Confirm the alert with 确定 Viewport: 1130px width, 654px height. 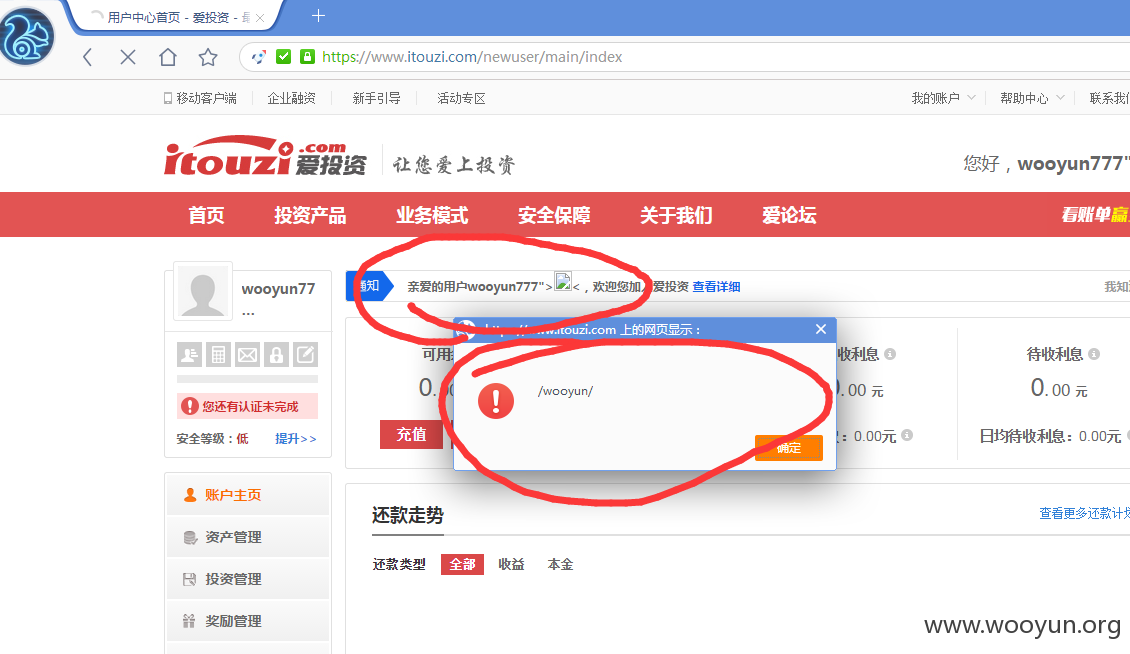click(788, 448)
